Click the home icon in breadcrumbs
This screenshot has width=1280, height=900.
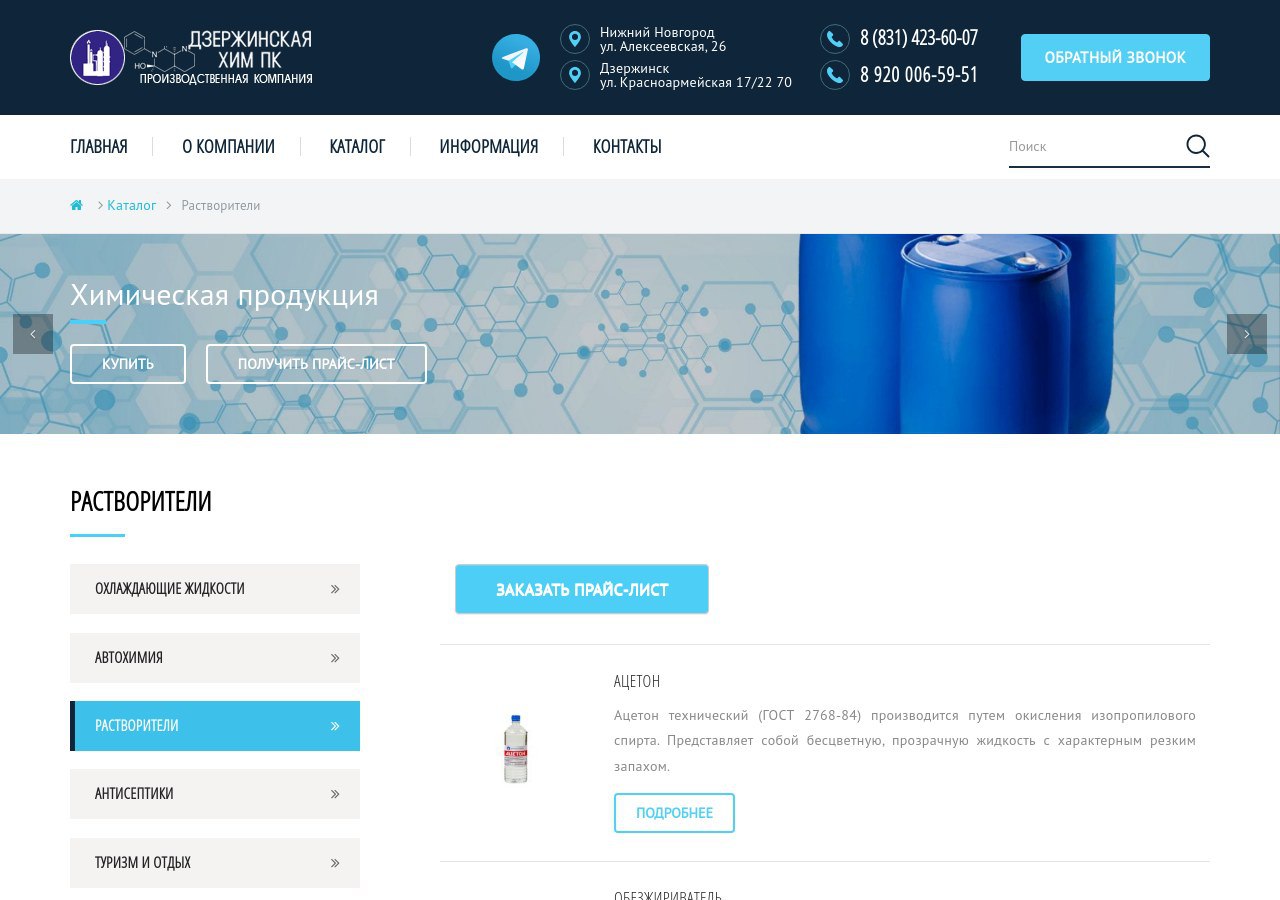click(x=76, y=205)
